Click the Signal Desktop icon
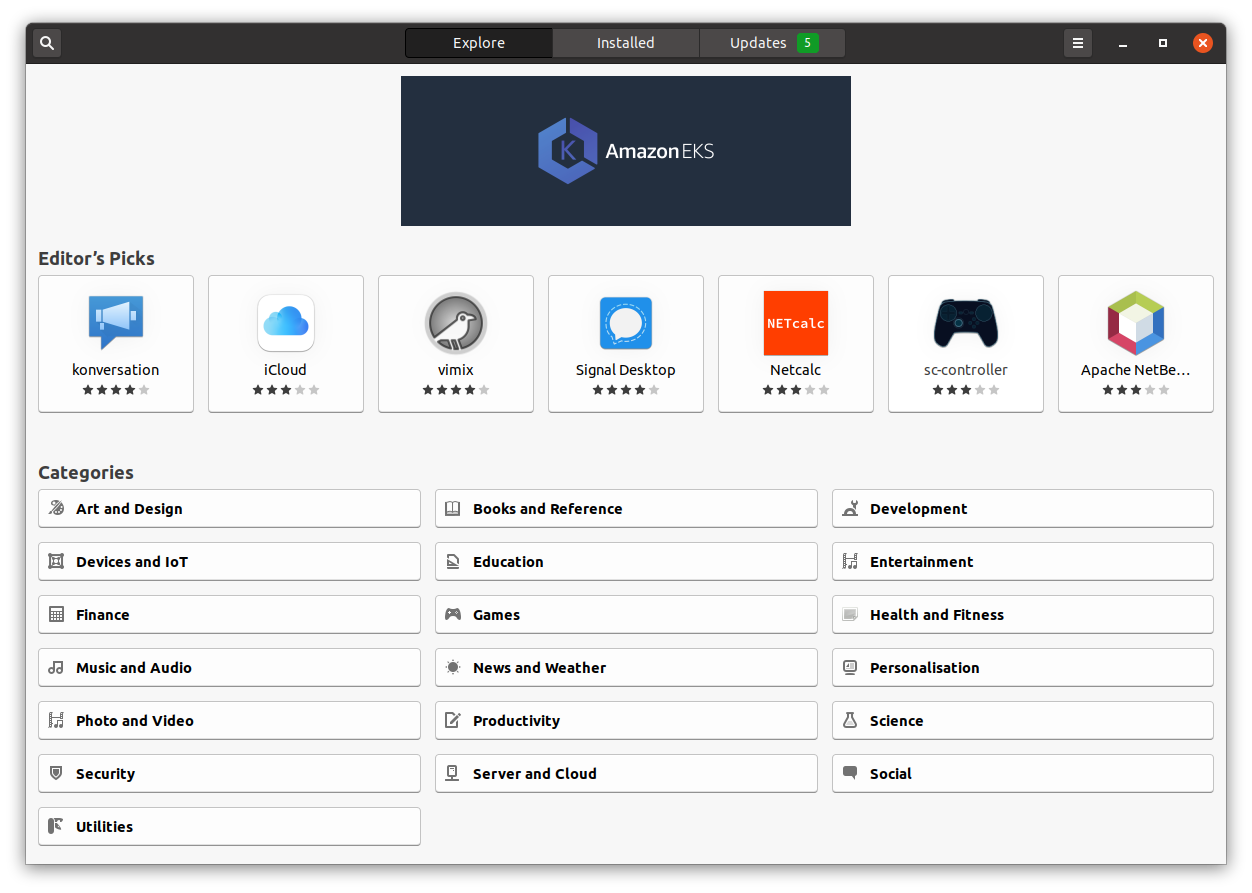 (626, 322)
